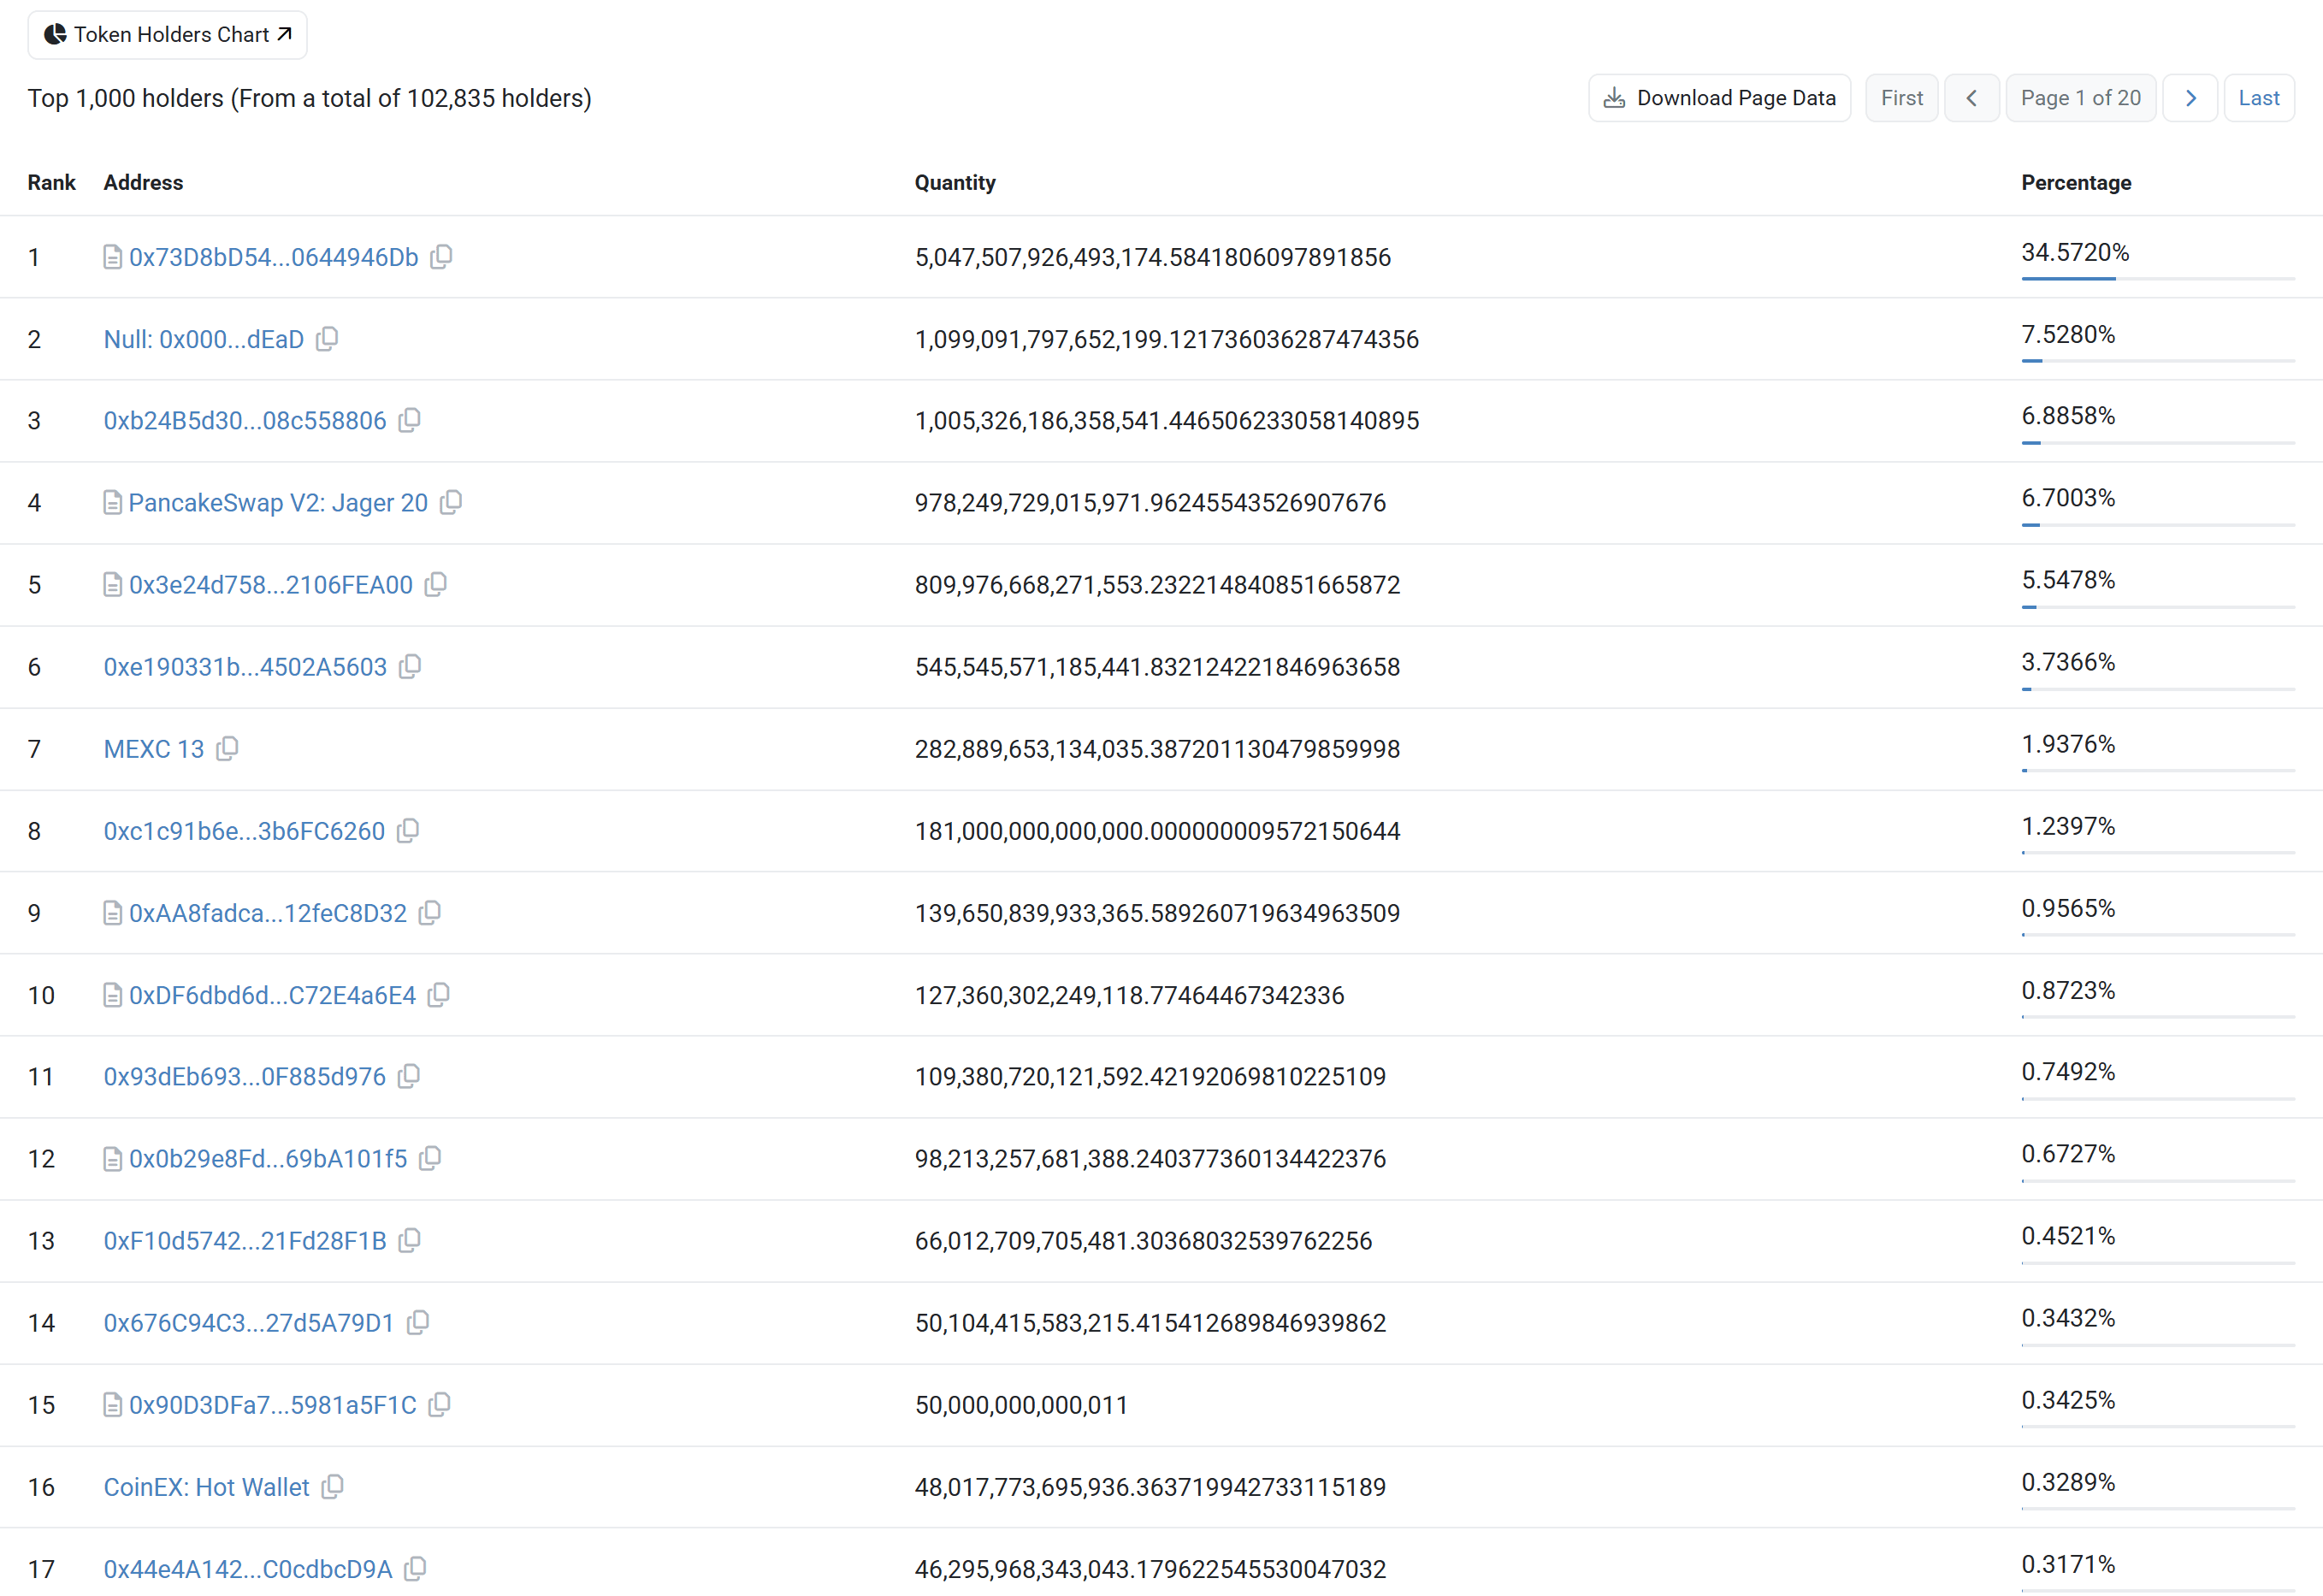Click the Page 1 of 20 indicator
The height and width of the screenshot is (1596, 2323).
pyautogui.click(x=2080, y=98)
